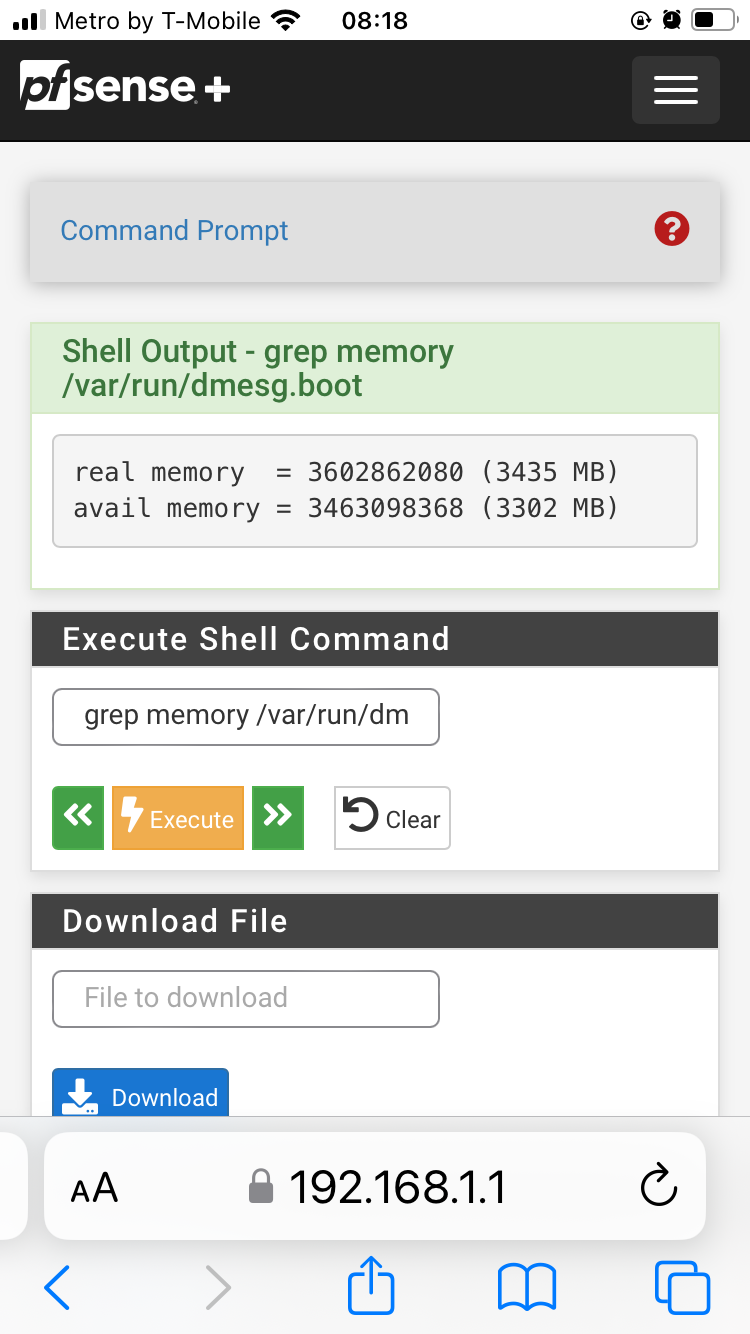Viewport: 750px width, 1334px height.
Task: Tap the 192.168.1.1 address bar
Action: [375, 1187]
